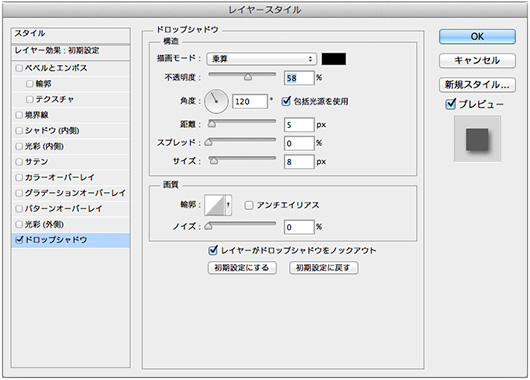Image resolution: width=530 pixels, height=380 pixels.
Task: Enable the カラーオーバーレイ checkbox
Action: 19,177
